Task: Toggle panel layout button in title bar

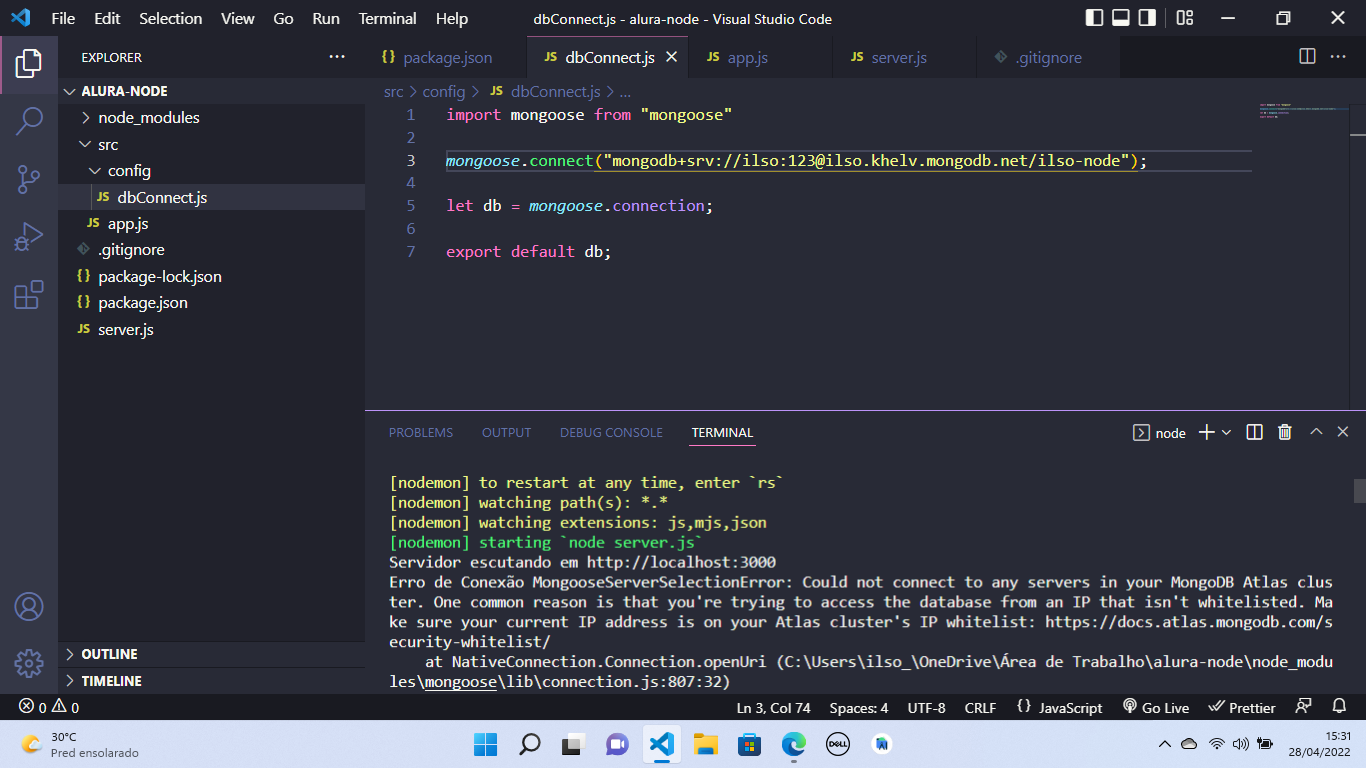Action: 1121,18
